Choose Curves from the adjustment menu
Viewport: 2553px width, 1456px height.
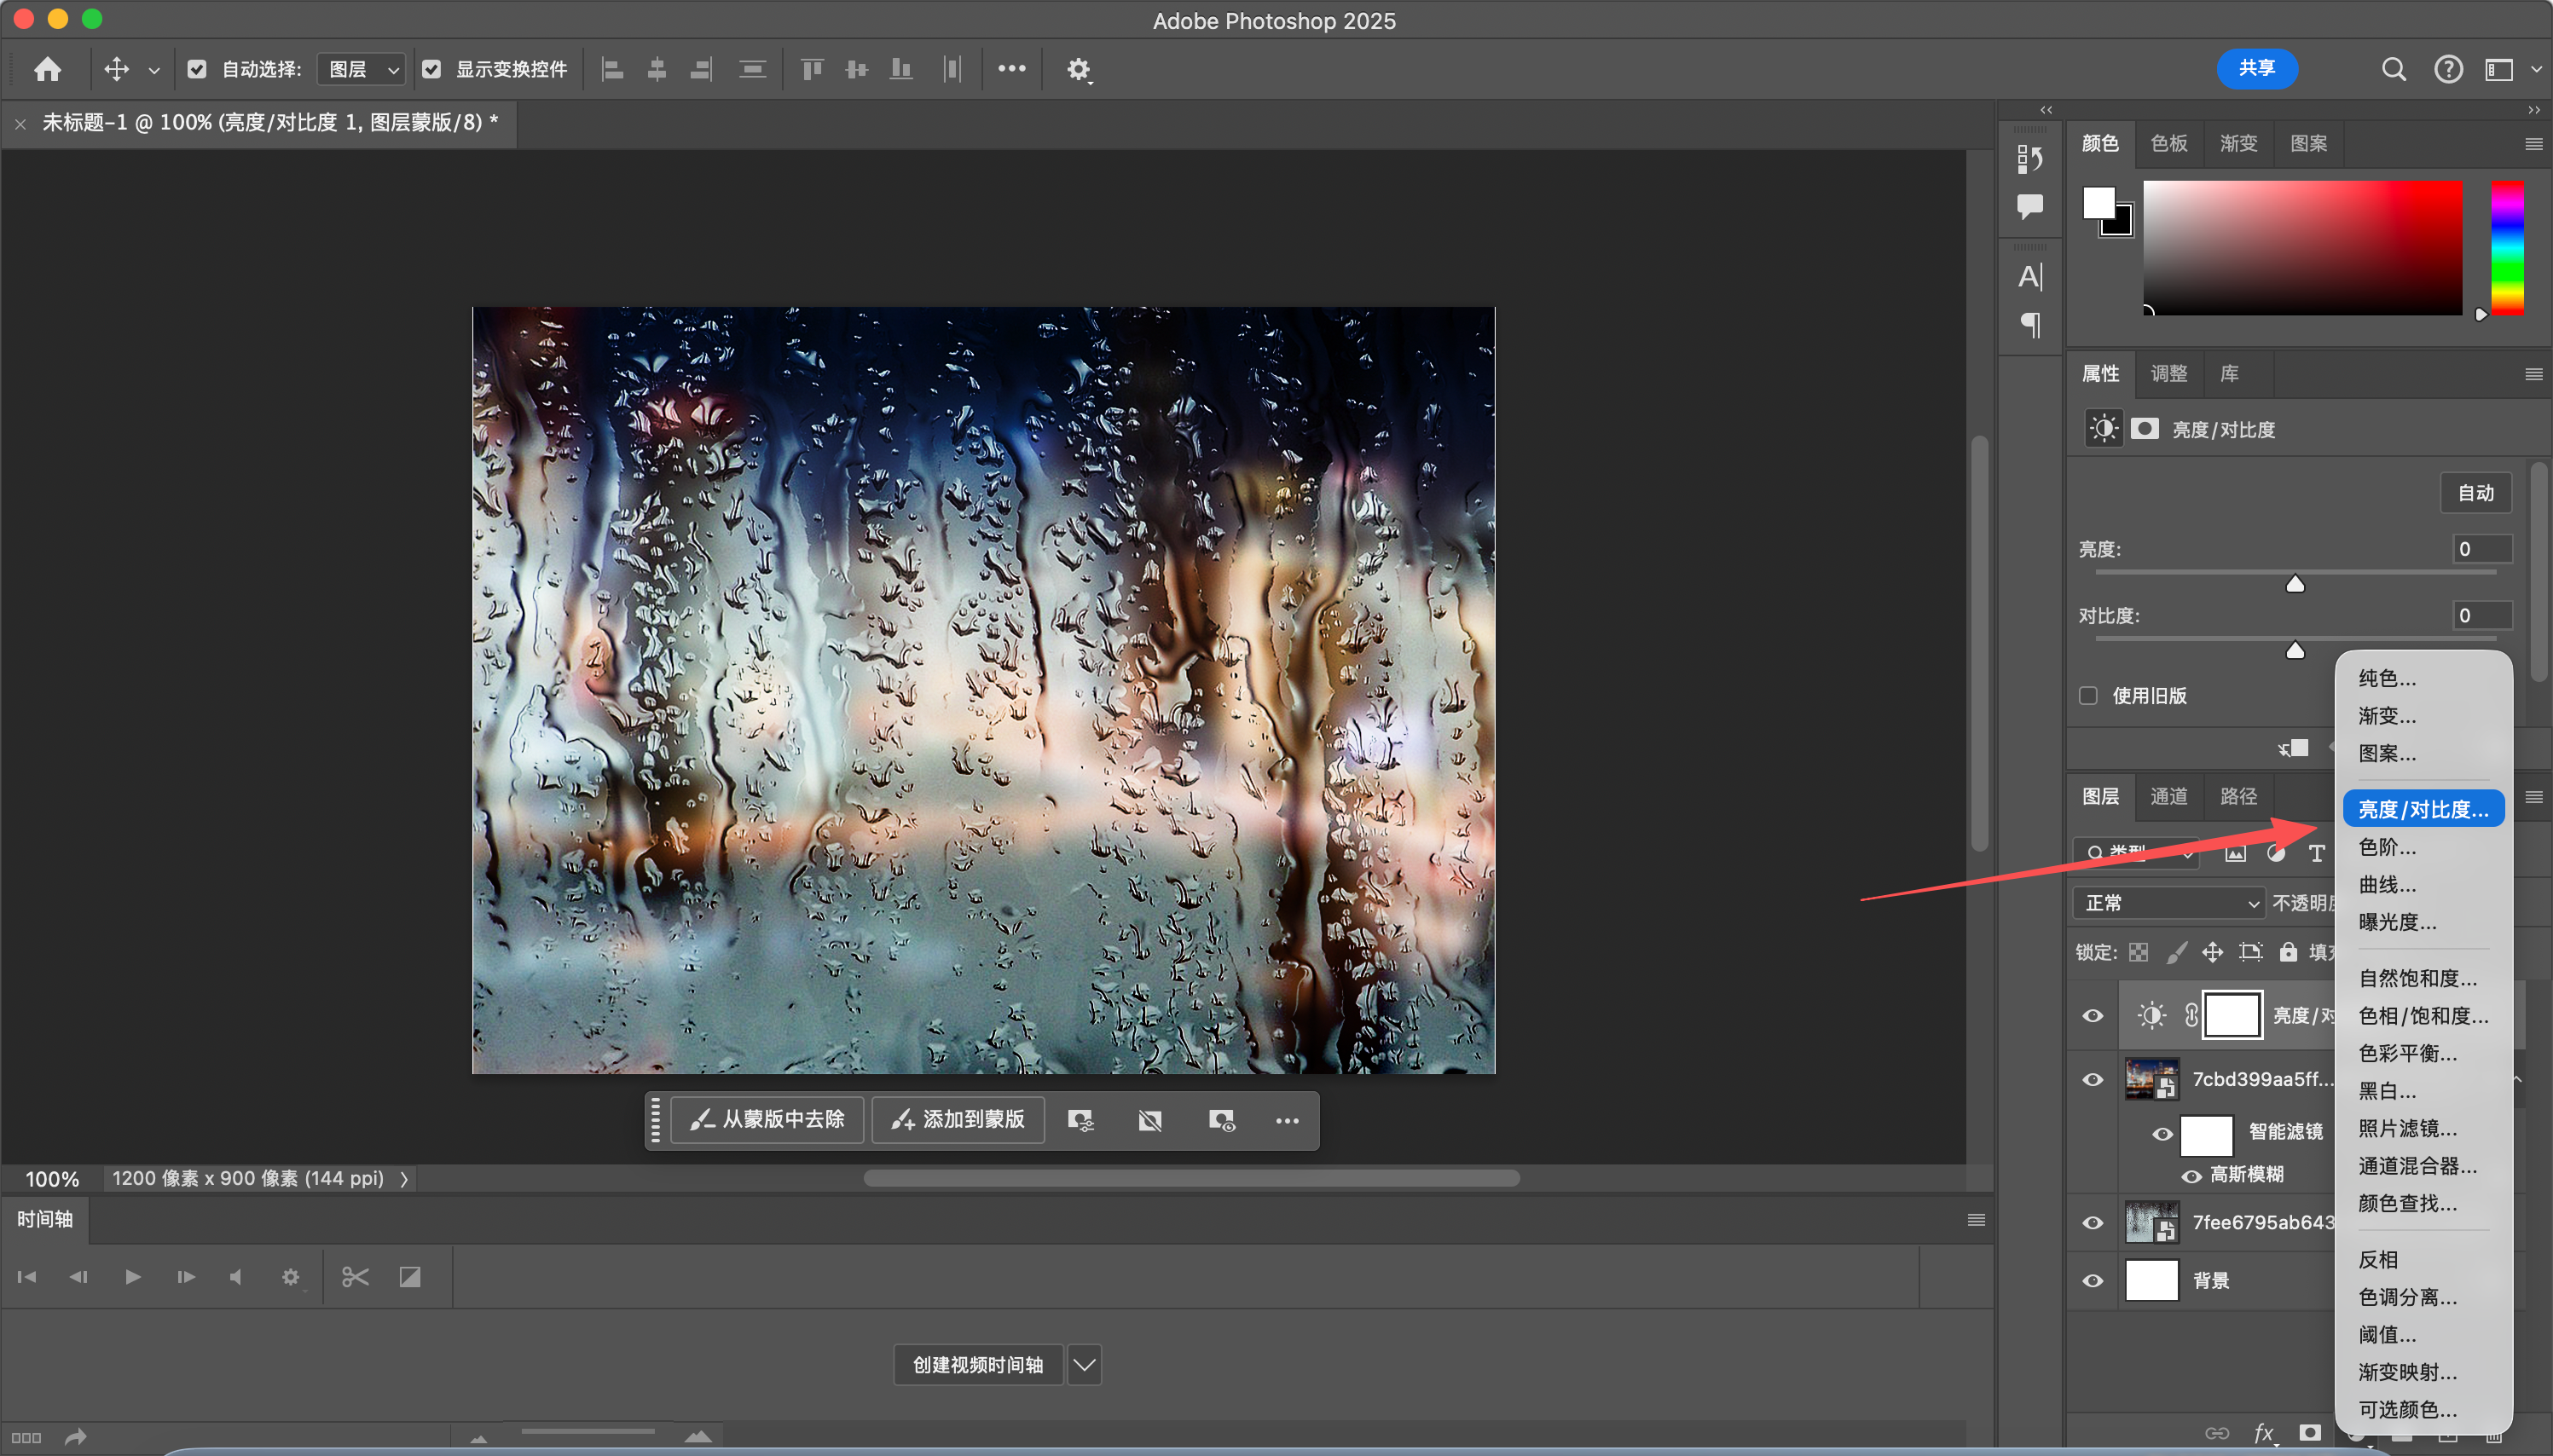[x=2386, y=884]
